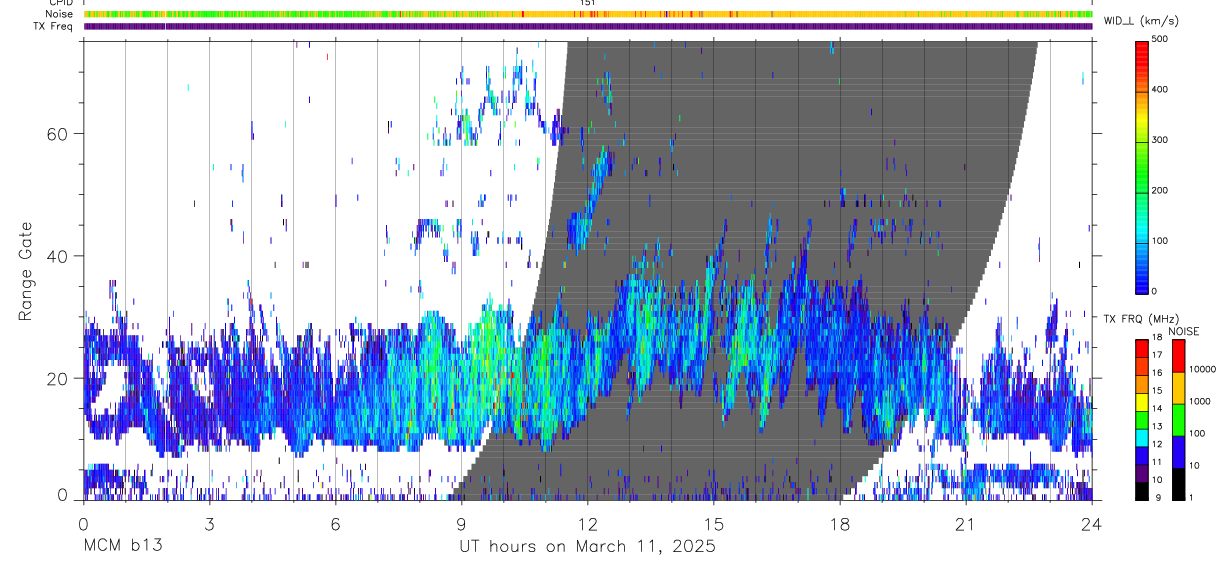Click the blue 10–100 swatch in NOISE legend

tap(1177, 452)
